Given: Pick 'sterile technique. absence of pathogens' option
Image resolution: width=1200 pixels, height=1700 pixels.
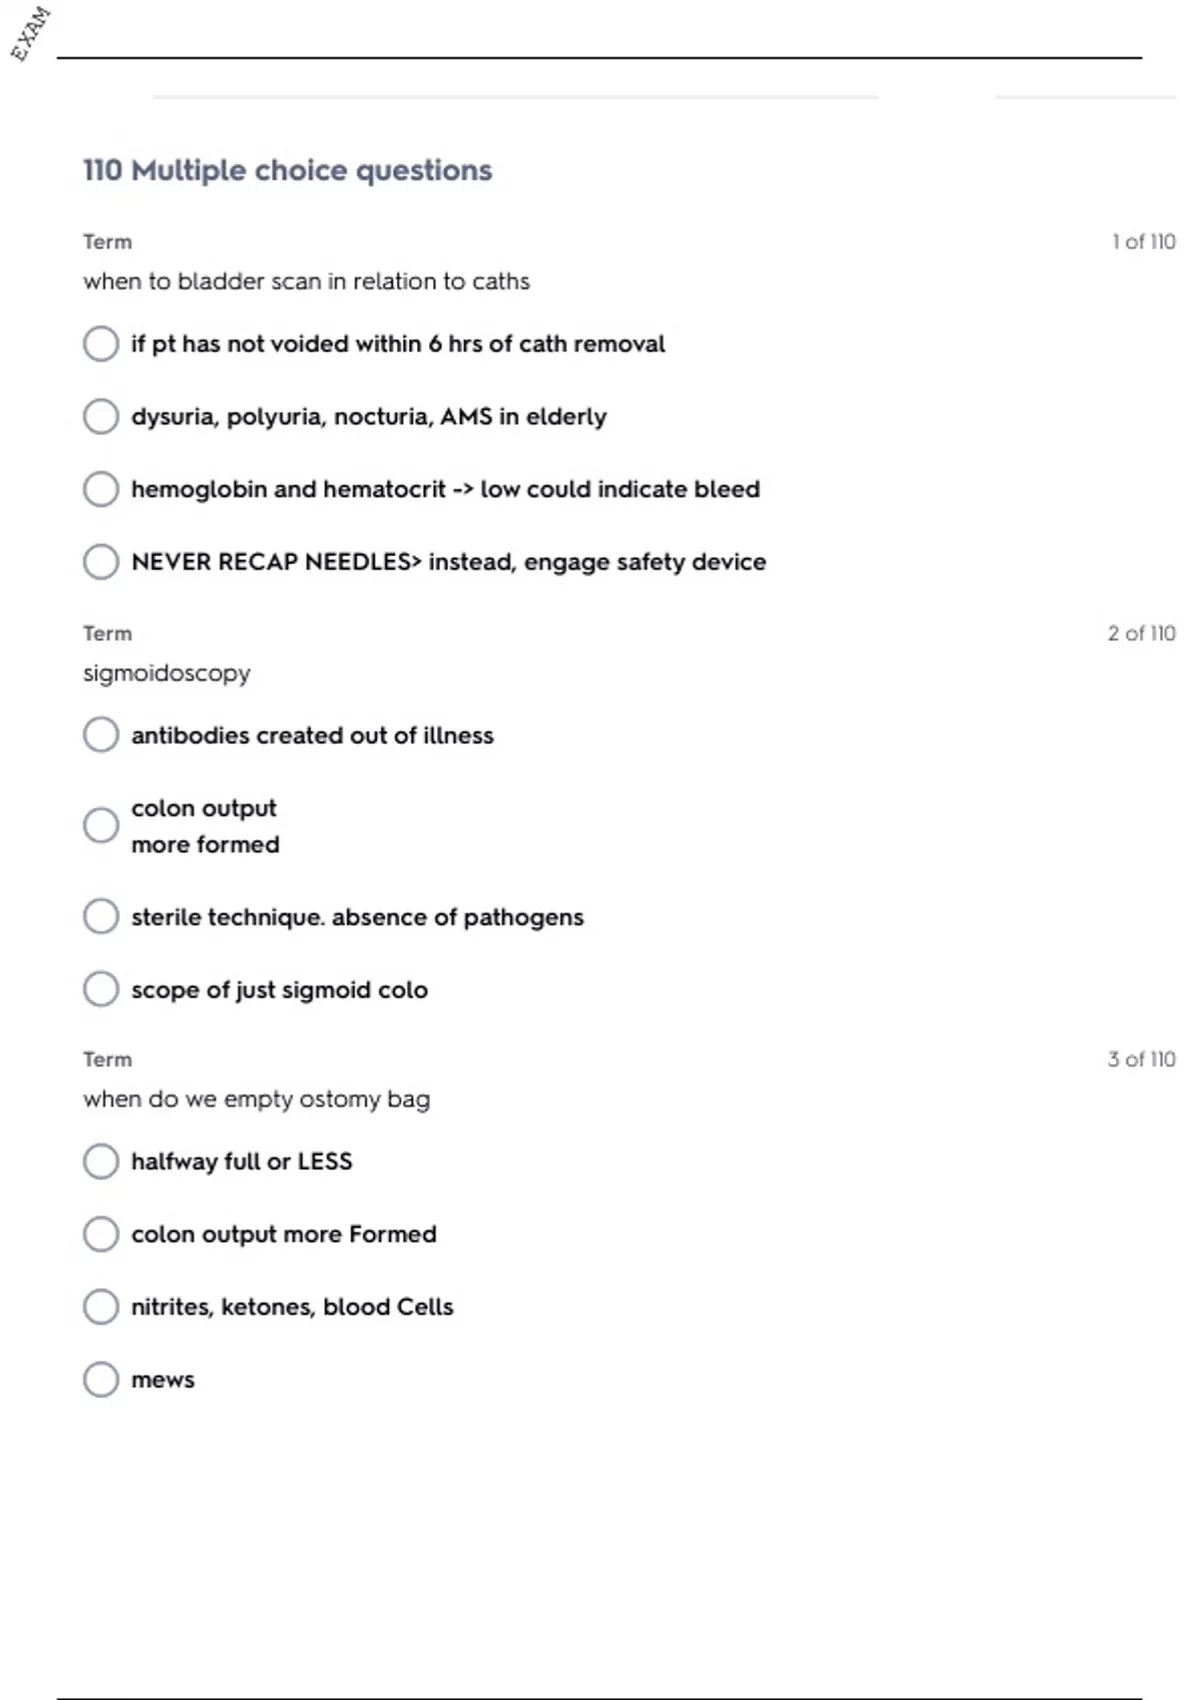Looking at the screenshot, I should tap(101, 917).
